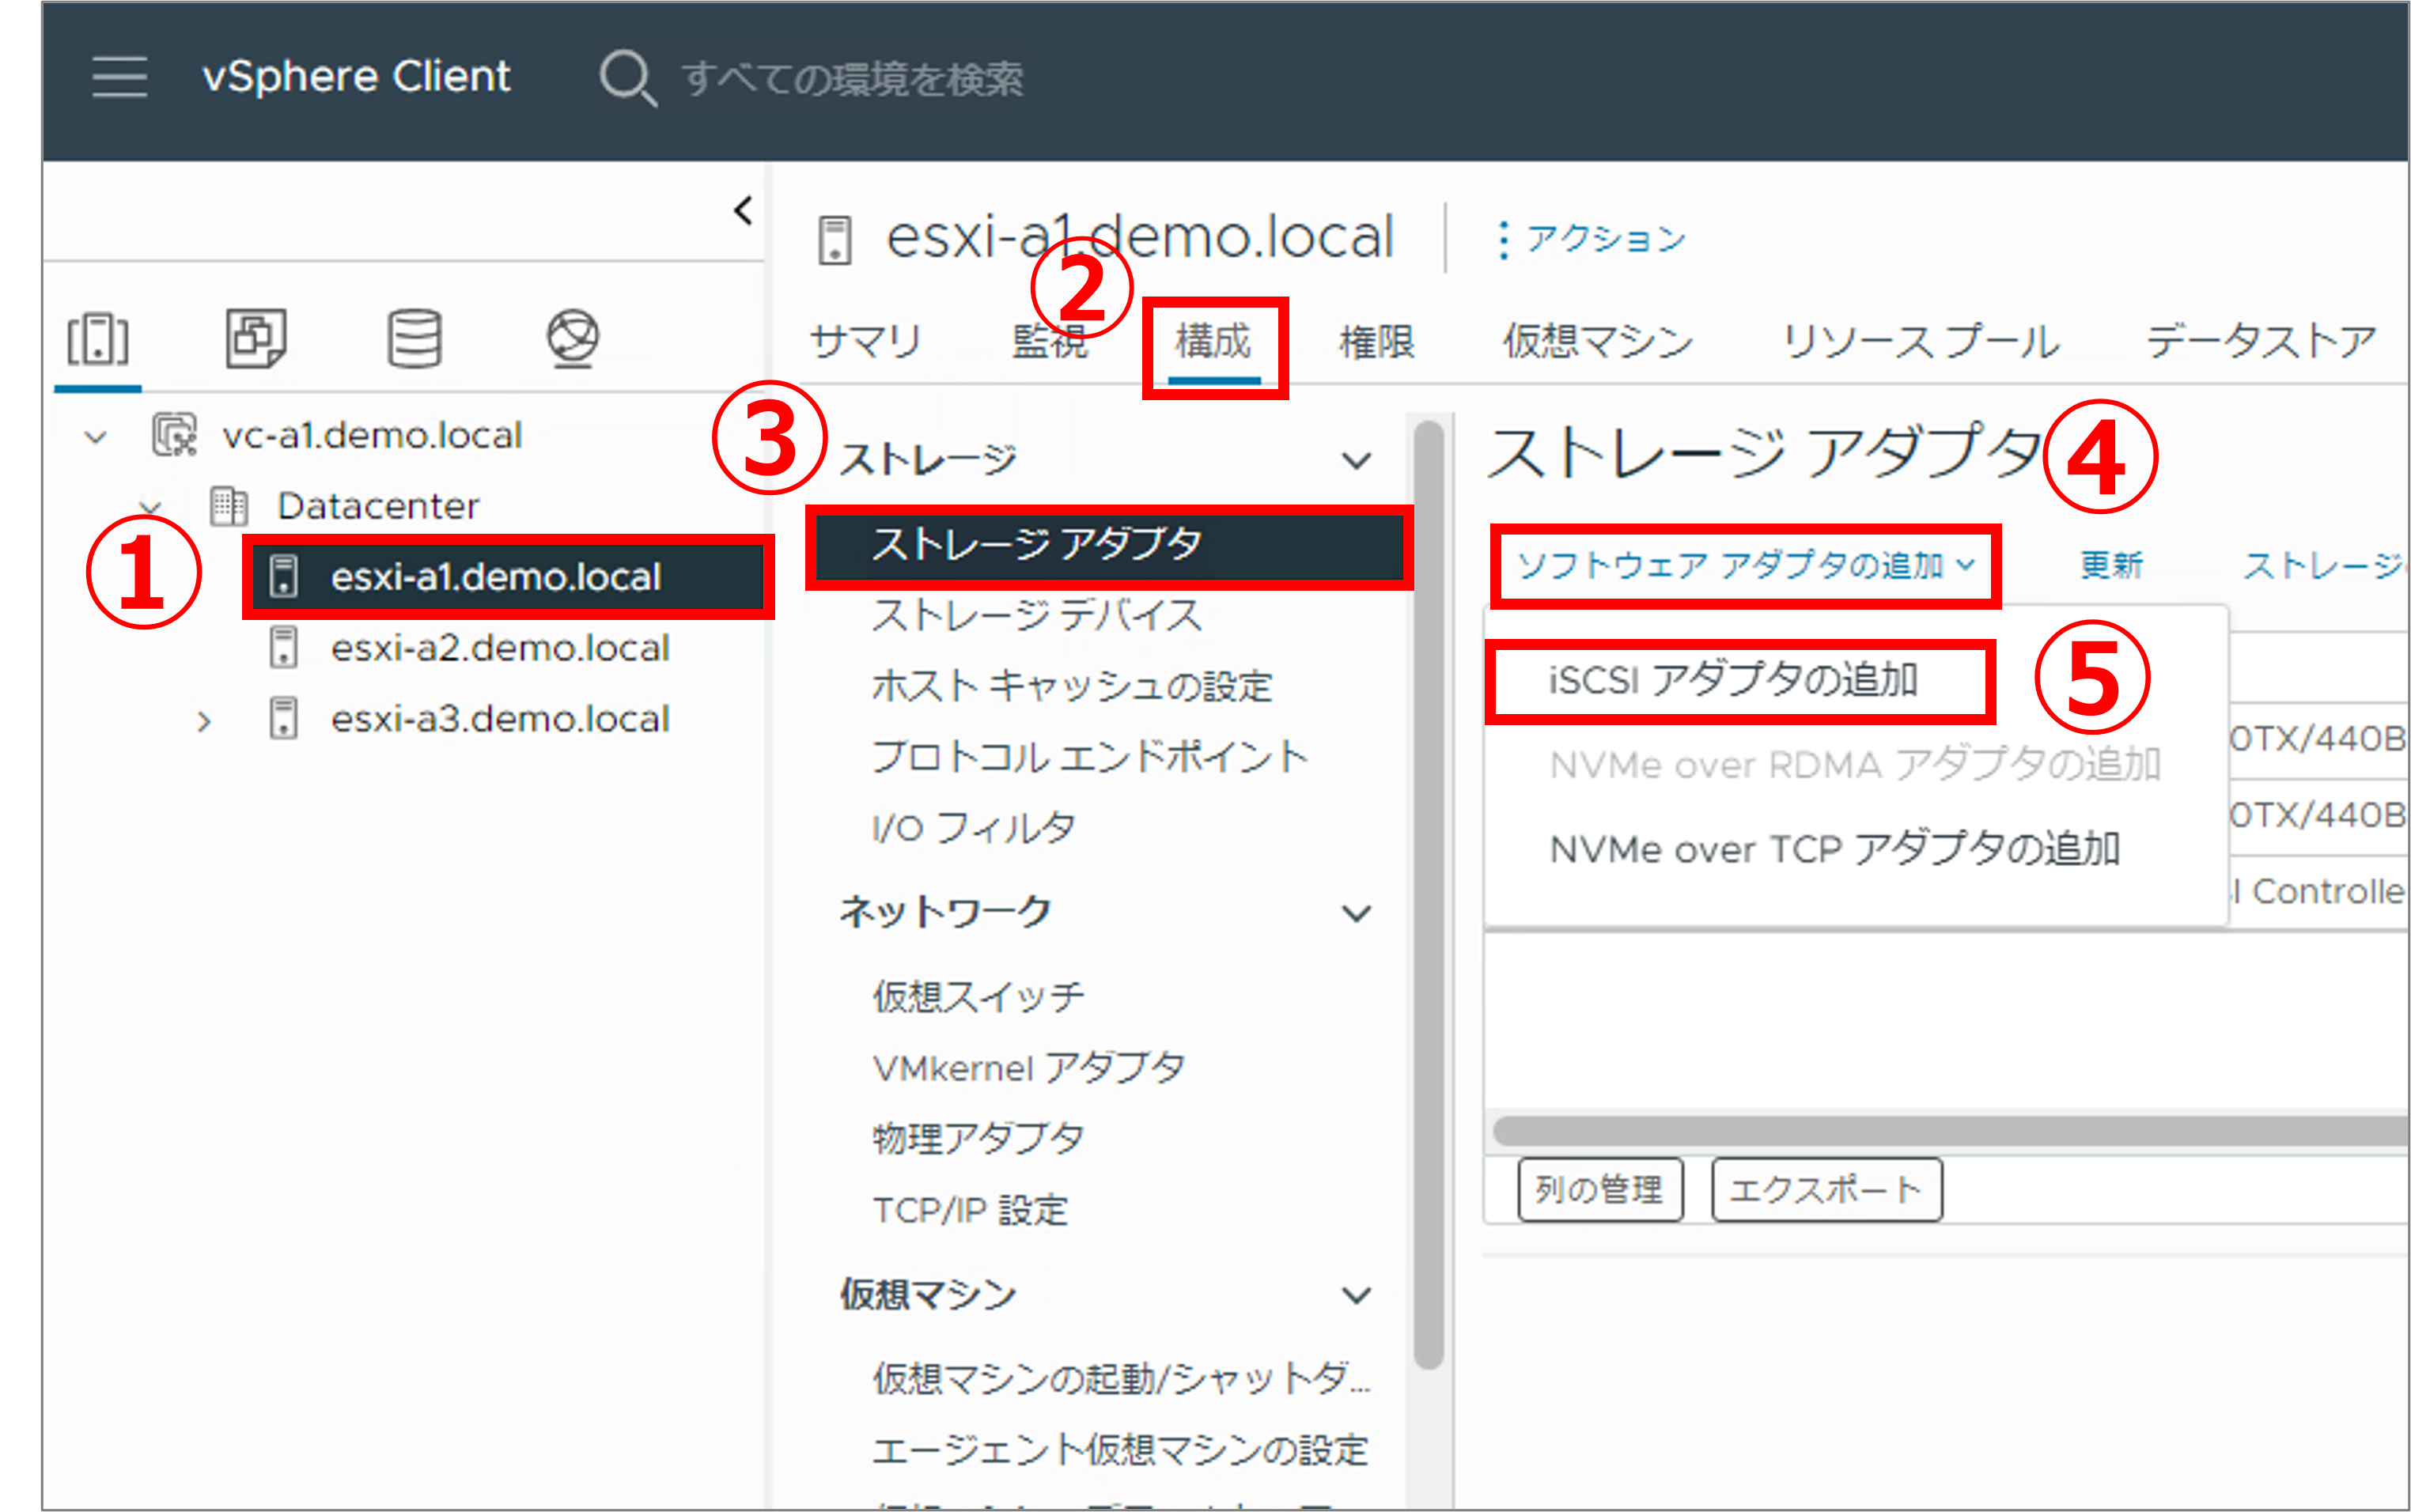Click the Datacenter building icon

[x=229, y=506]
